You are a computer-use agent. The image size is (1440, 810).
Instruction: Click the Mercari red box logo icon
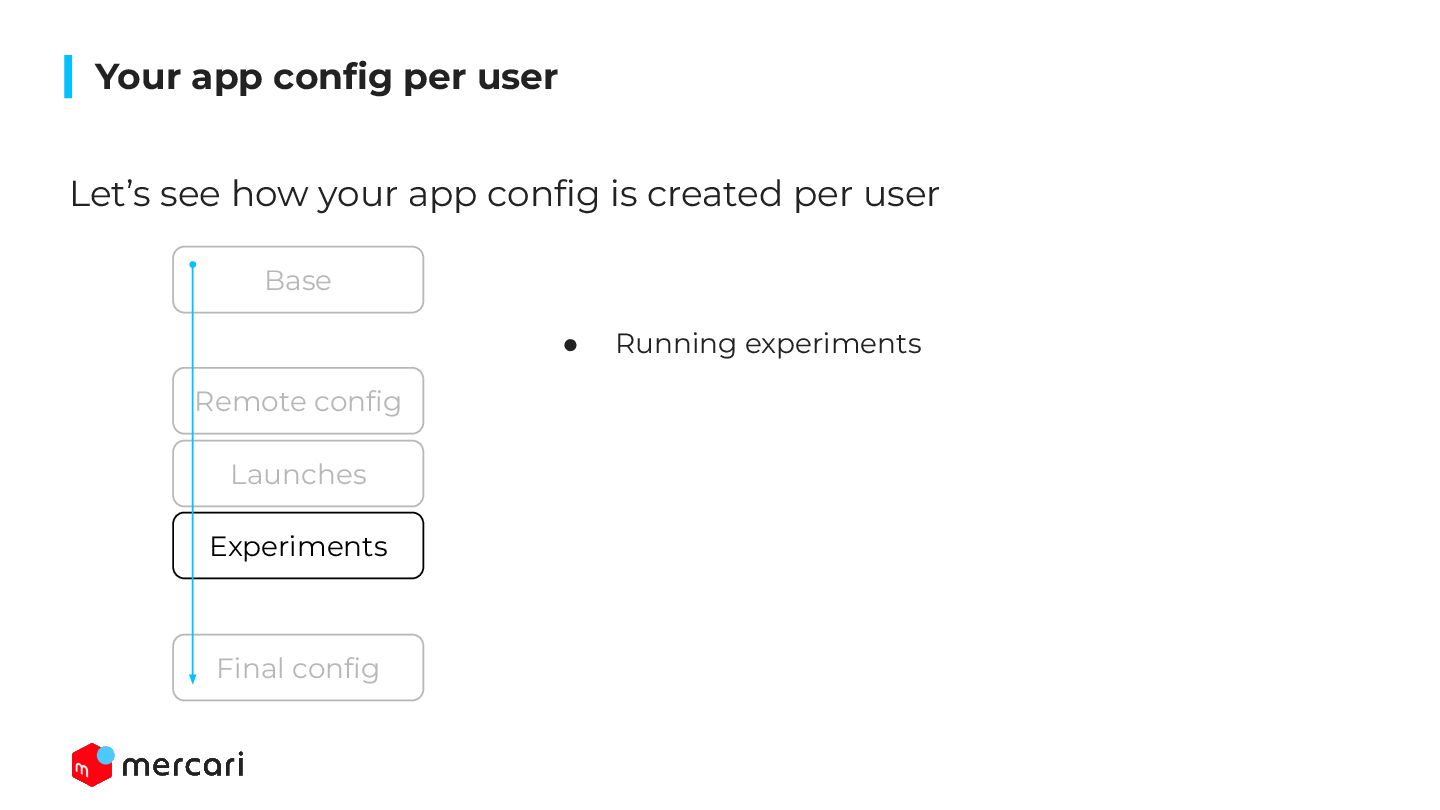91,766
